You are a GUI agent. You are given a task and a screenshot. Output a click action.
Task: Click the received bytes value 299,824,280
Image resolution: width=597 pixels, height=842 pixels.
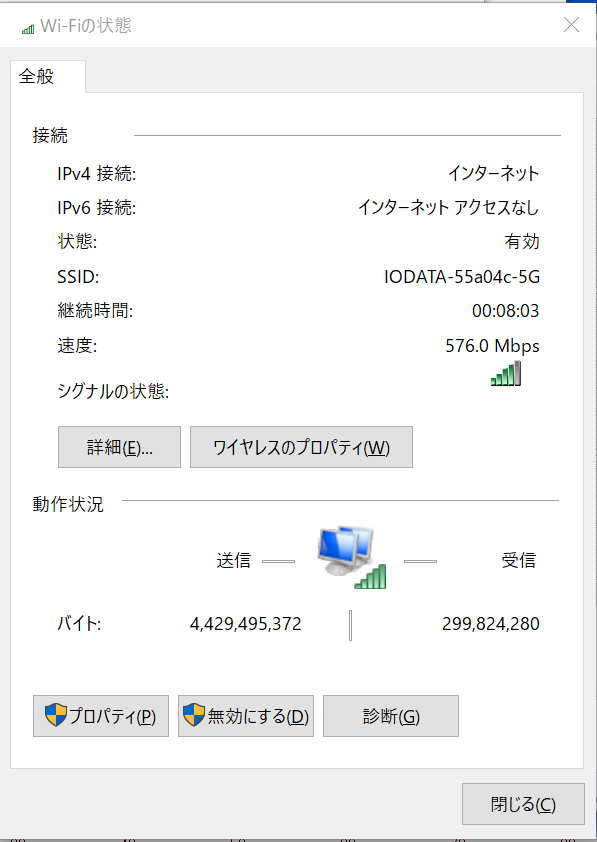coord(491,623)
